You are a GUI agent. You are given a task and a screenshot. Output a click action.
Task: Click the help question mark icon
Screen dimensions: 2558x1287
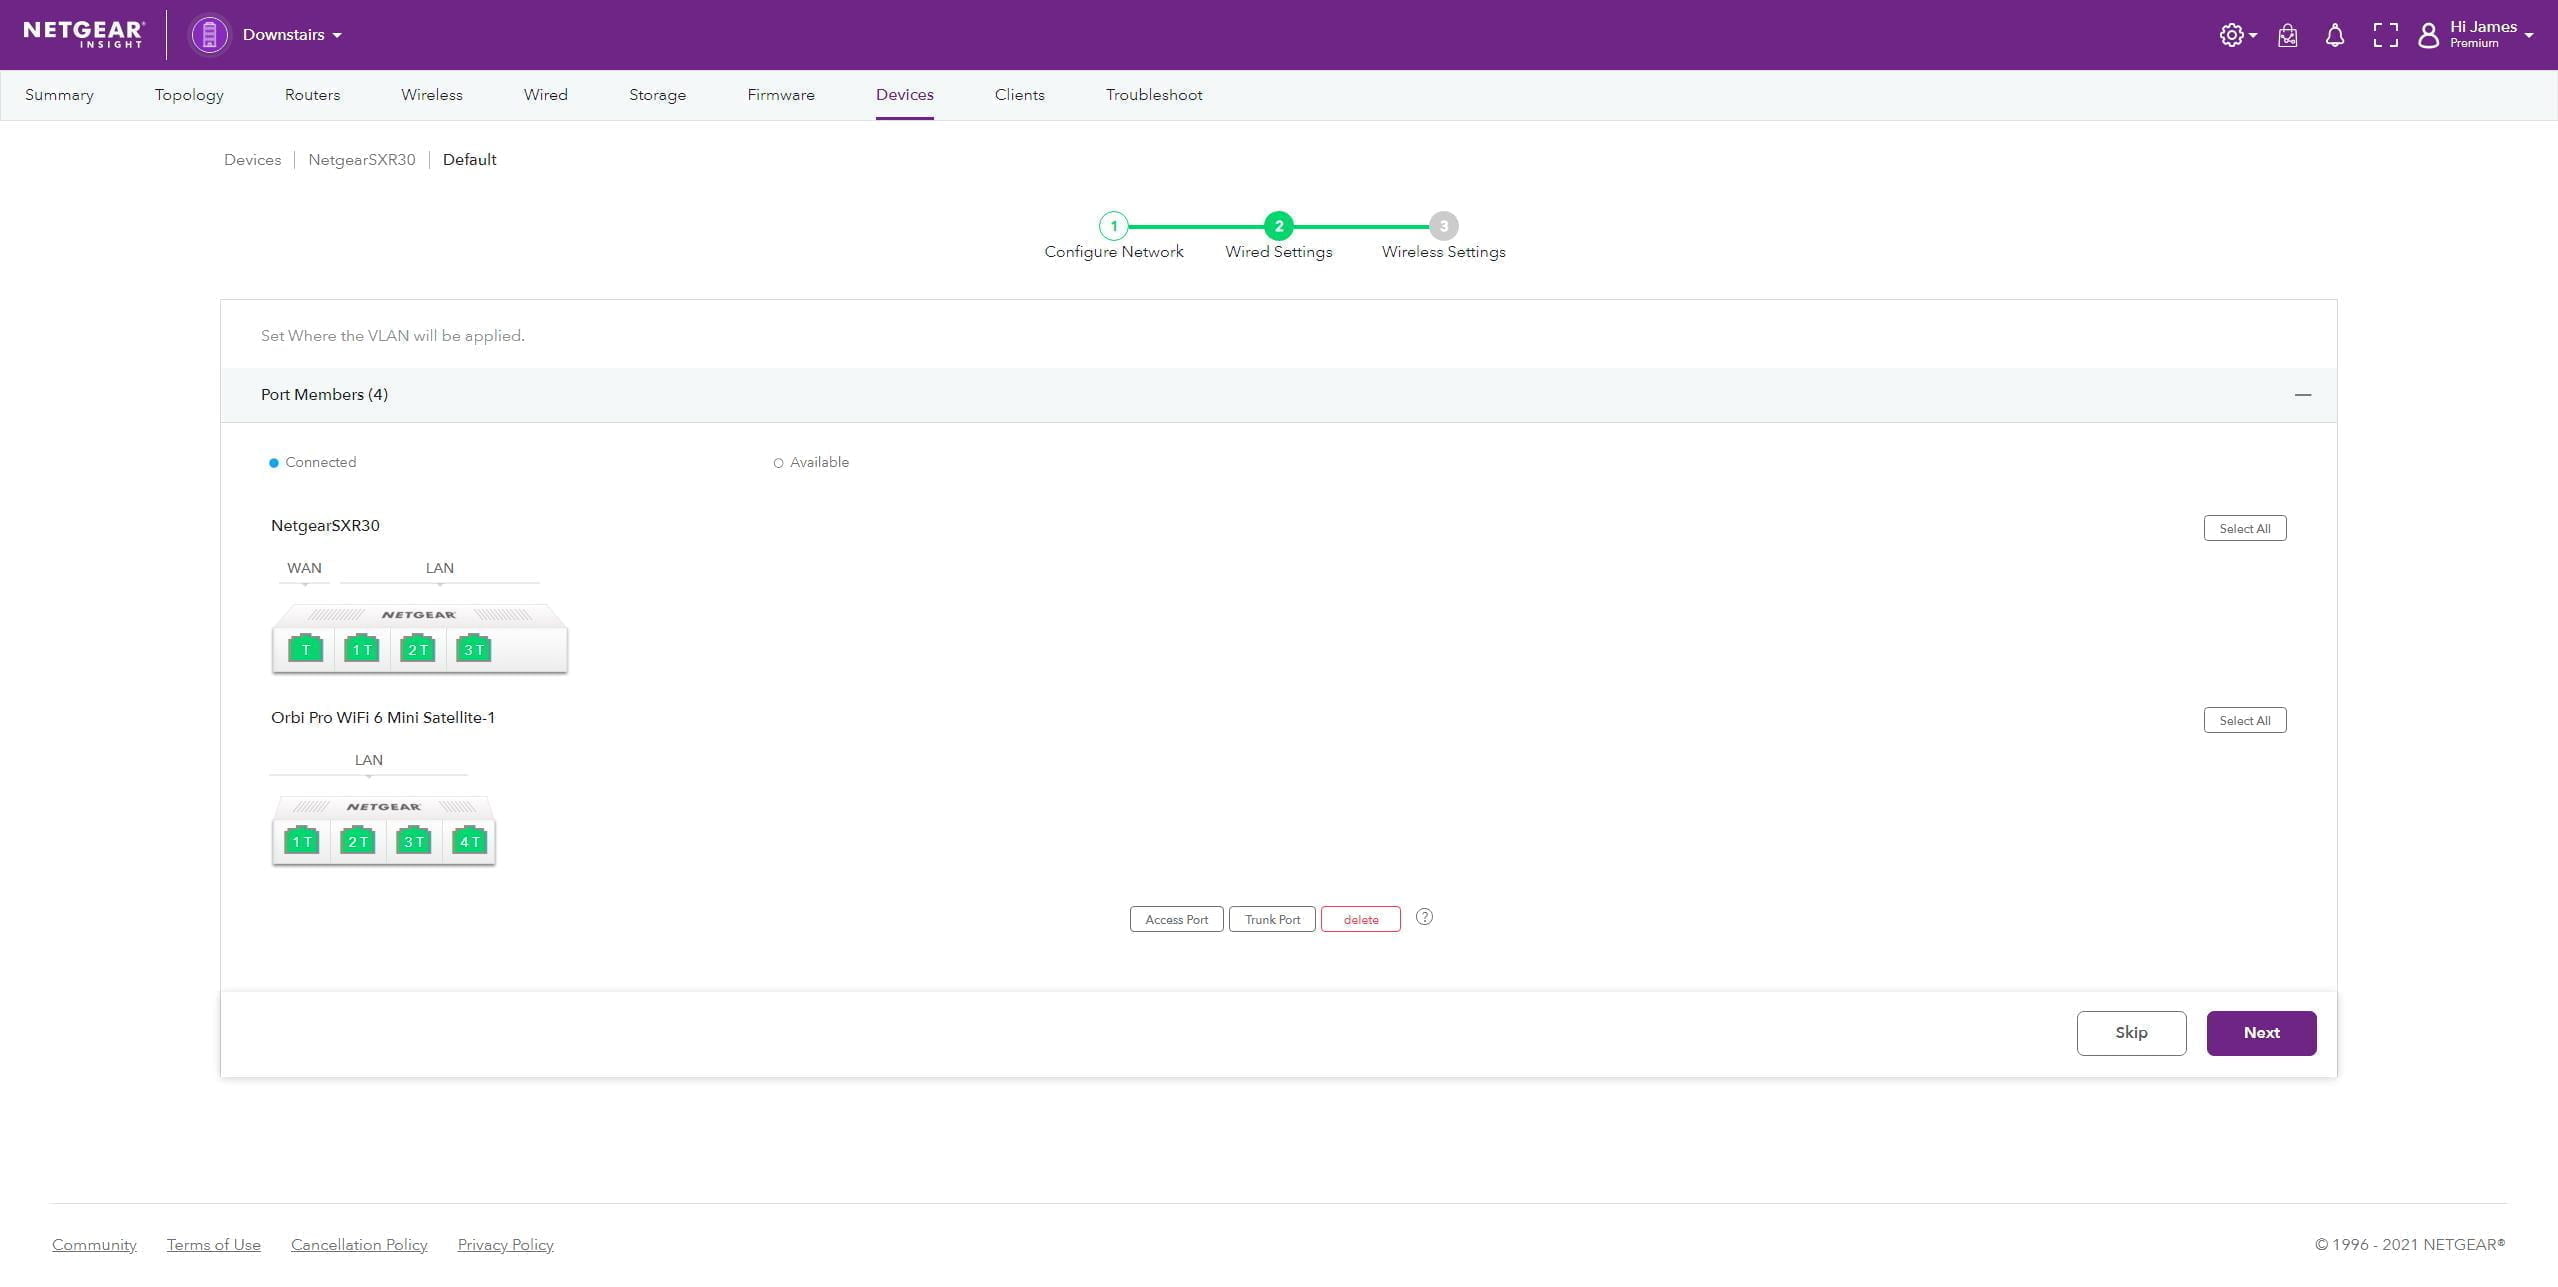click(x=1424, y=917)
